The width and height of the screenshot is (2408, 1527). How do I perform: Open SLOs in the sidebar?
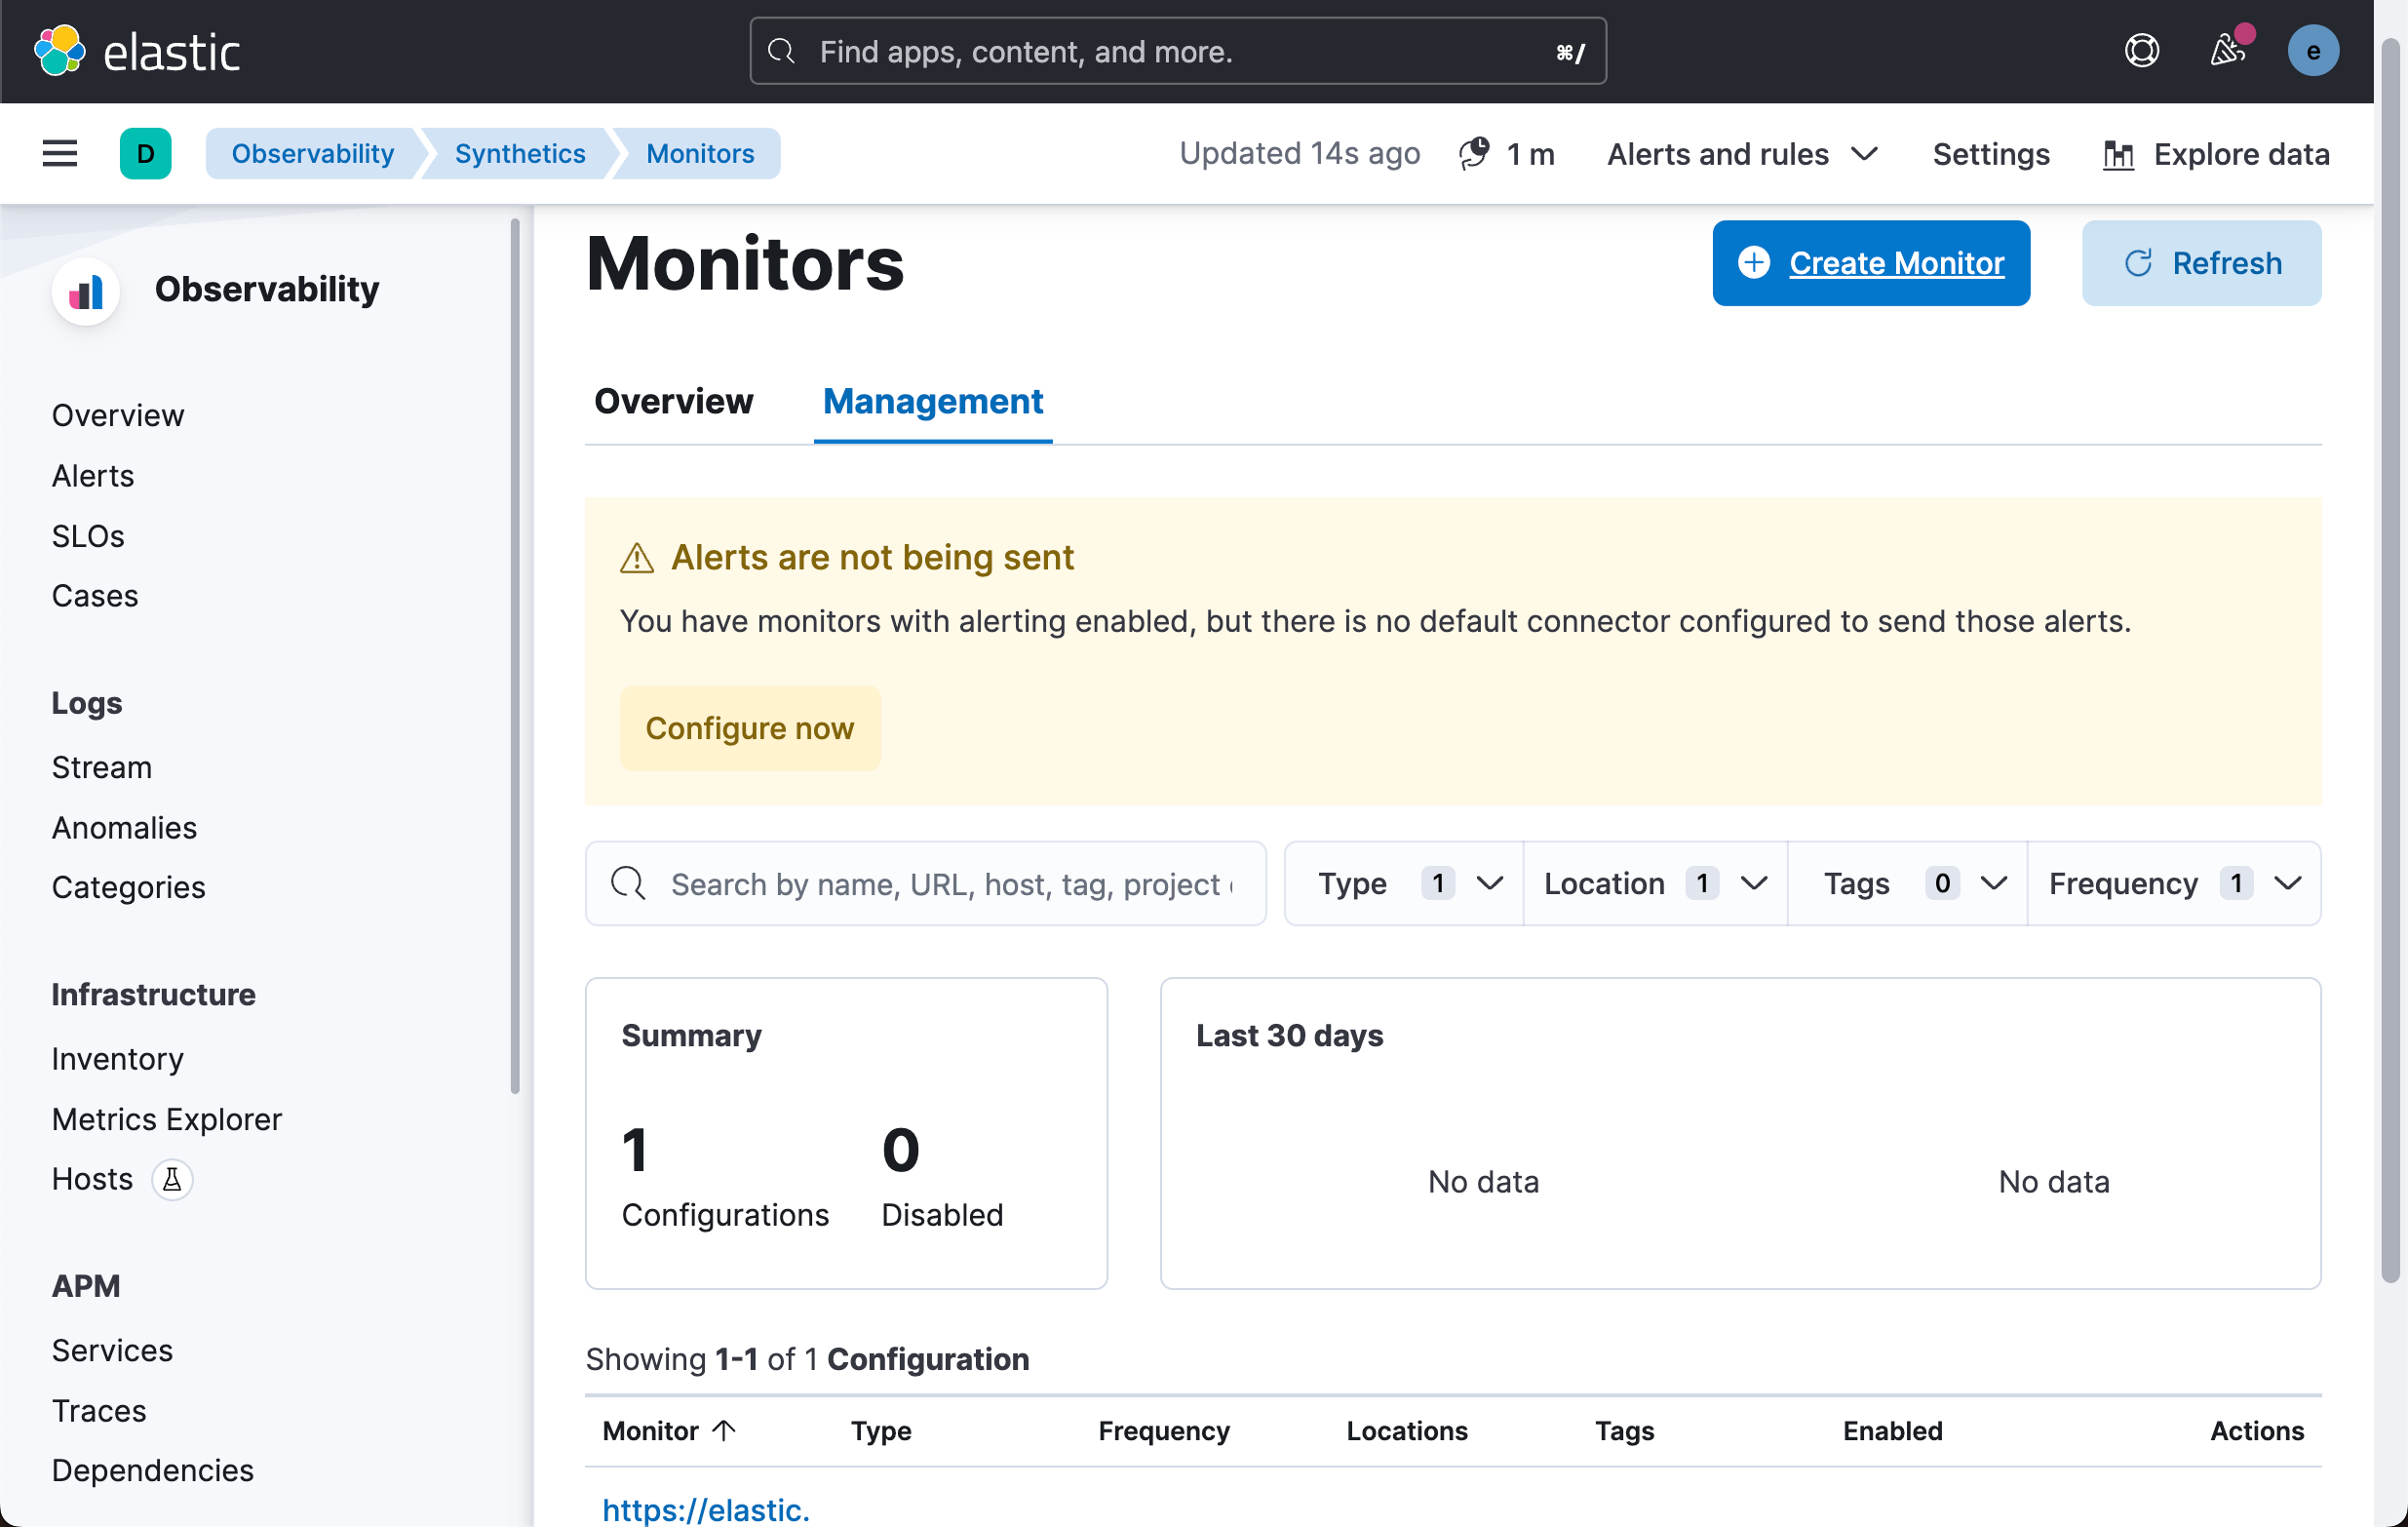(88, 536)
